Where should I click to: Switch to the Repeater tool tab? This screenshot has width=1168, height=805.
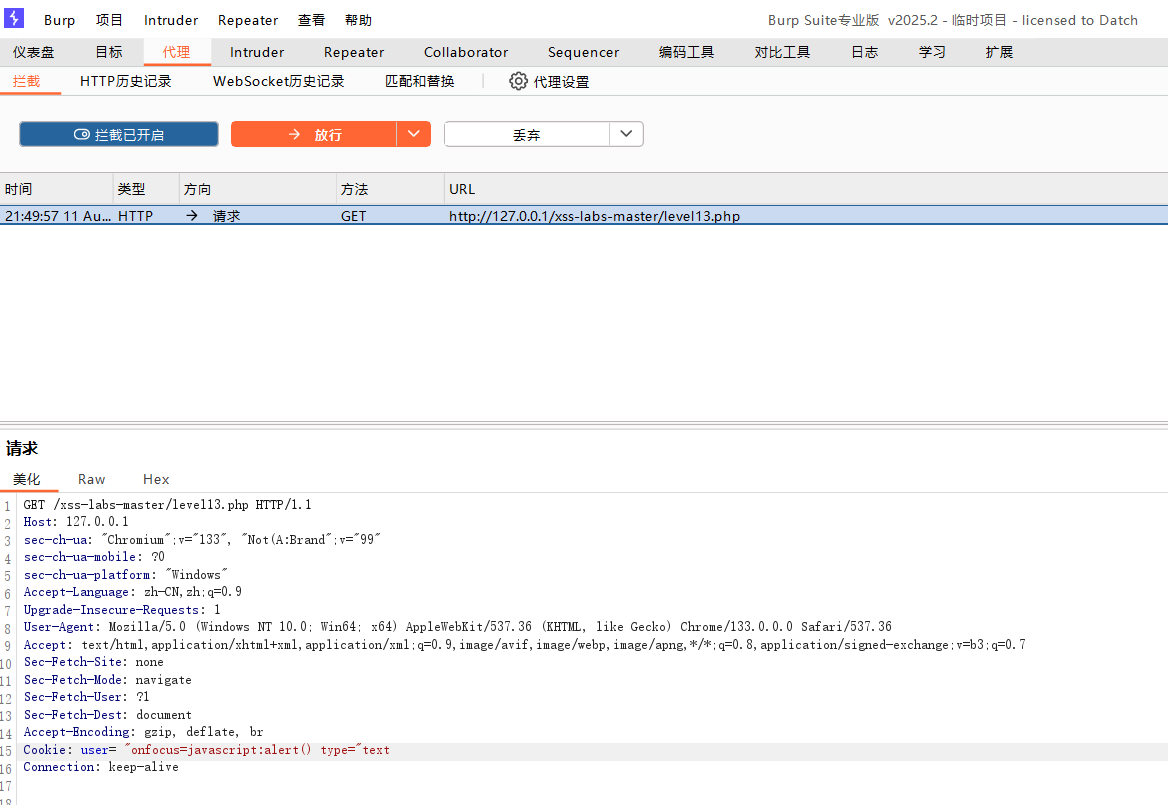tap(354, 52)
